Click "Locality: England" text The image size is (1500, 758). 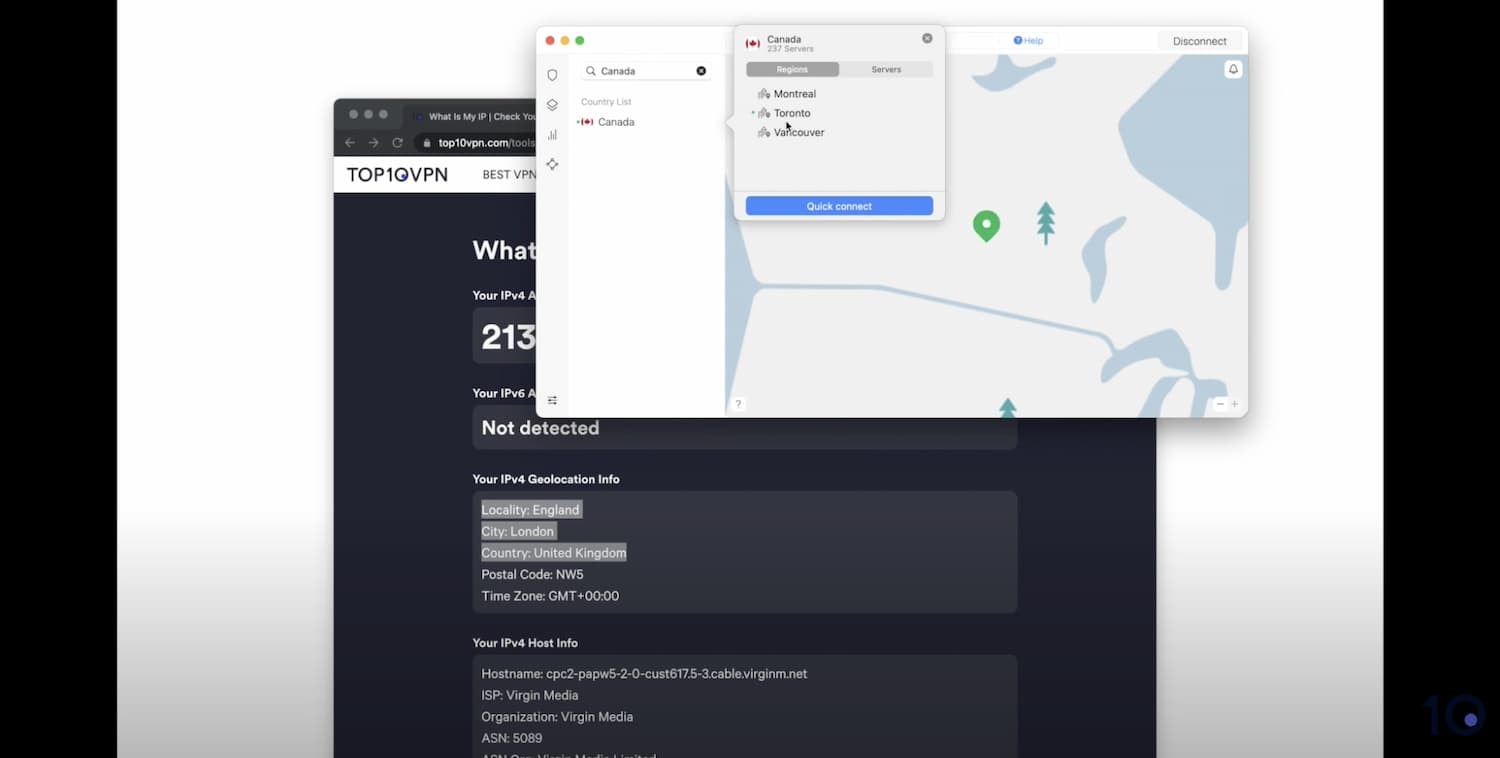[x=530, y=510]
